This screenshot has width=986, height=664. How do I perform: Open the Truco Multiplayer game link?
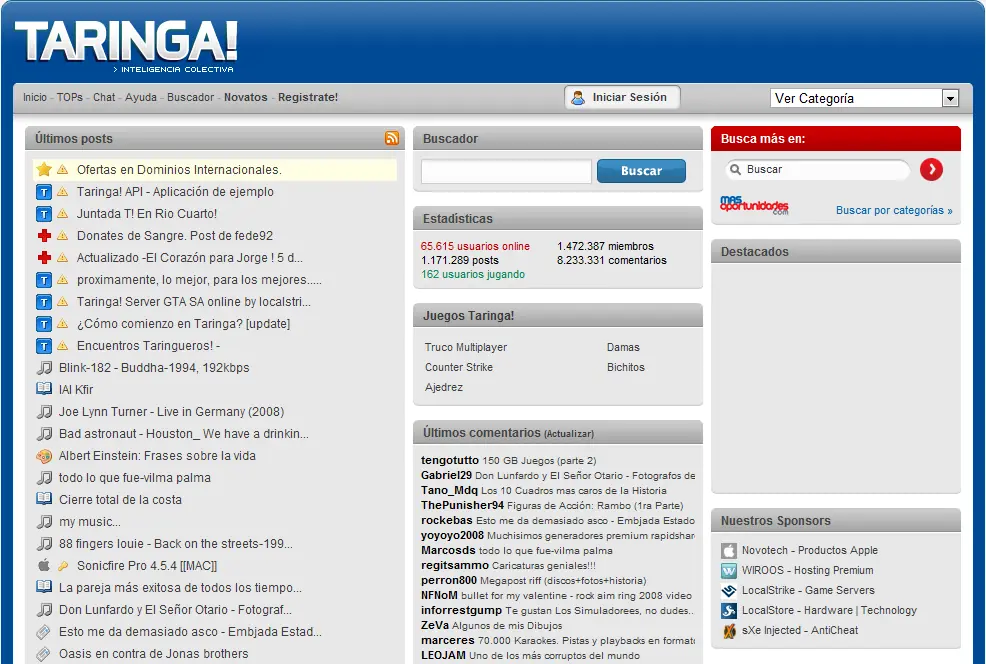click(466, 347)
